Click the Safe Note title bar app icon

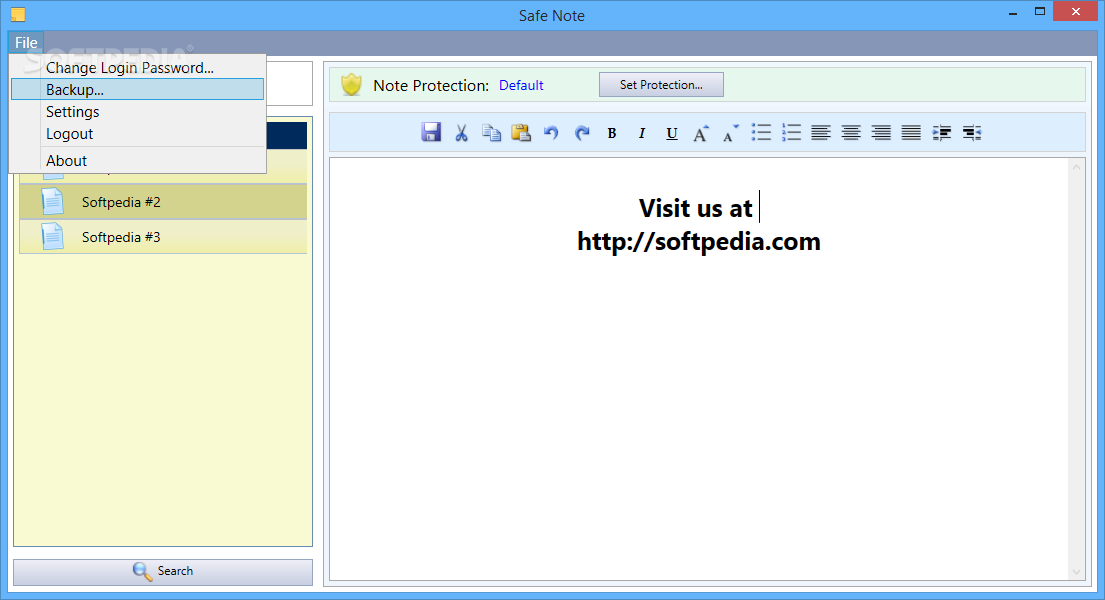pyautogui.click(x=18, y=15)
